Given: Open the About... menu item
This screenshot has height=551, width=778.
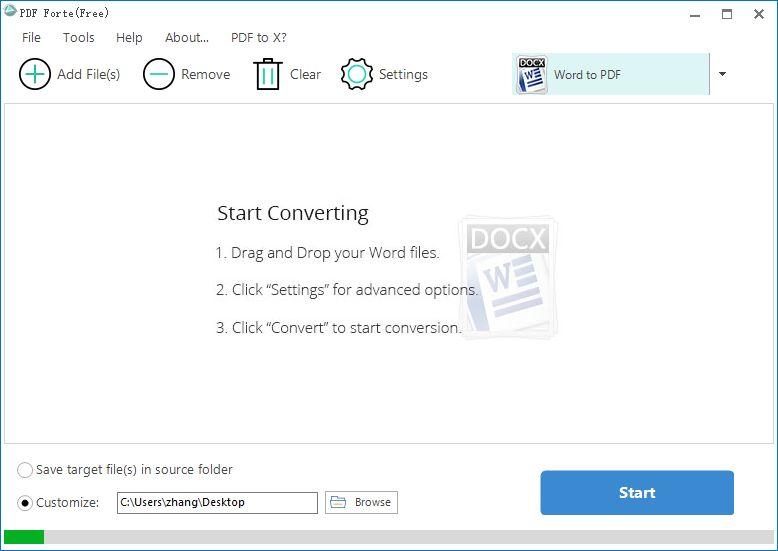Looking at the screenshot, I should tap(186, 38).
